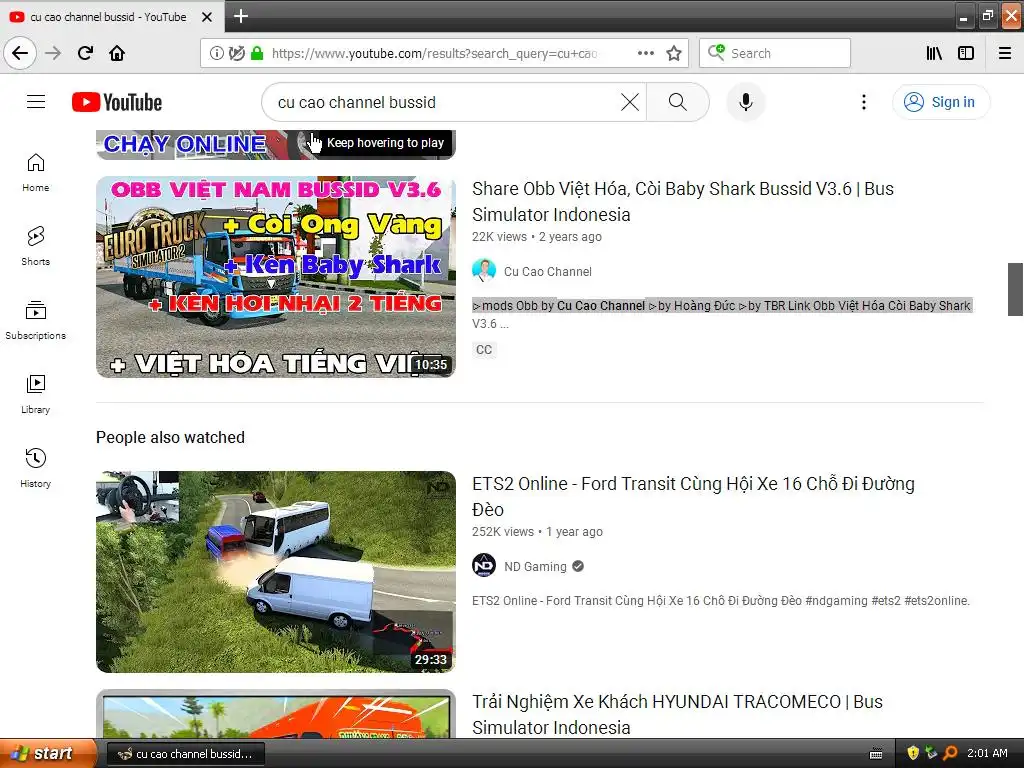Open 'Trải Nghiệm Xe Khách HYUNDAI TRACOMECO' title

click(x=677, y=714)
